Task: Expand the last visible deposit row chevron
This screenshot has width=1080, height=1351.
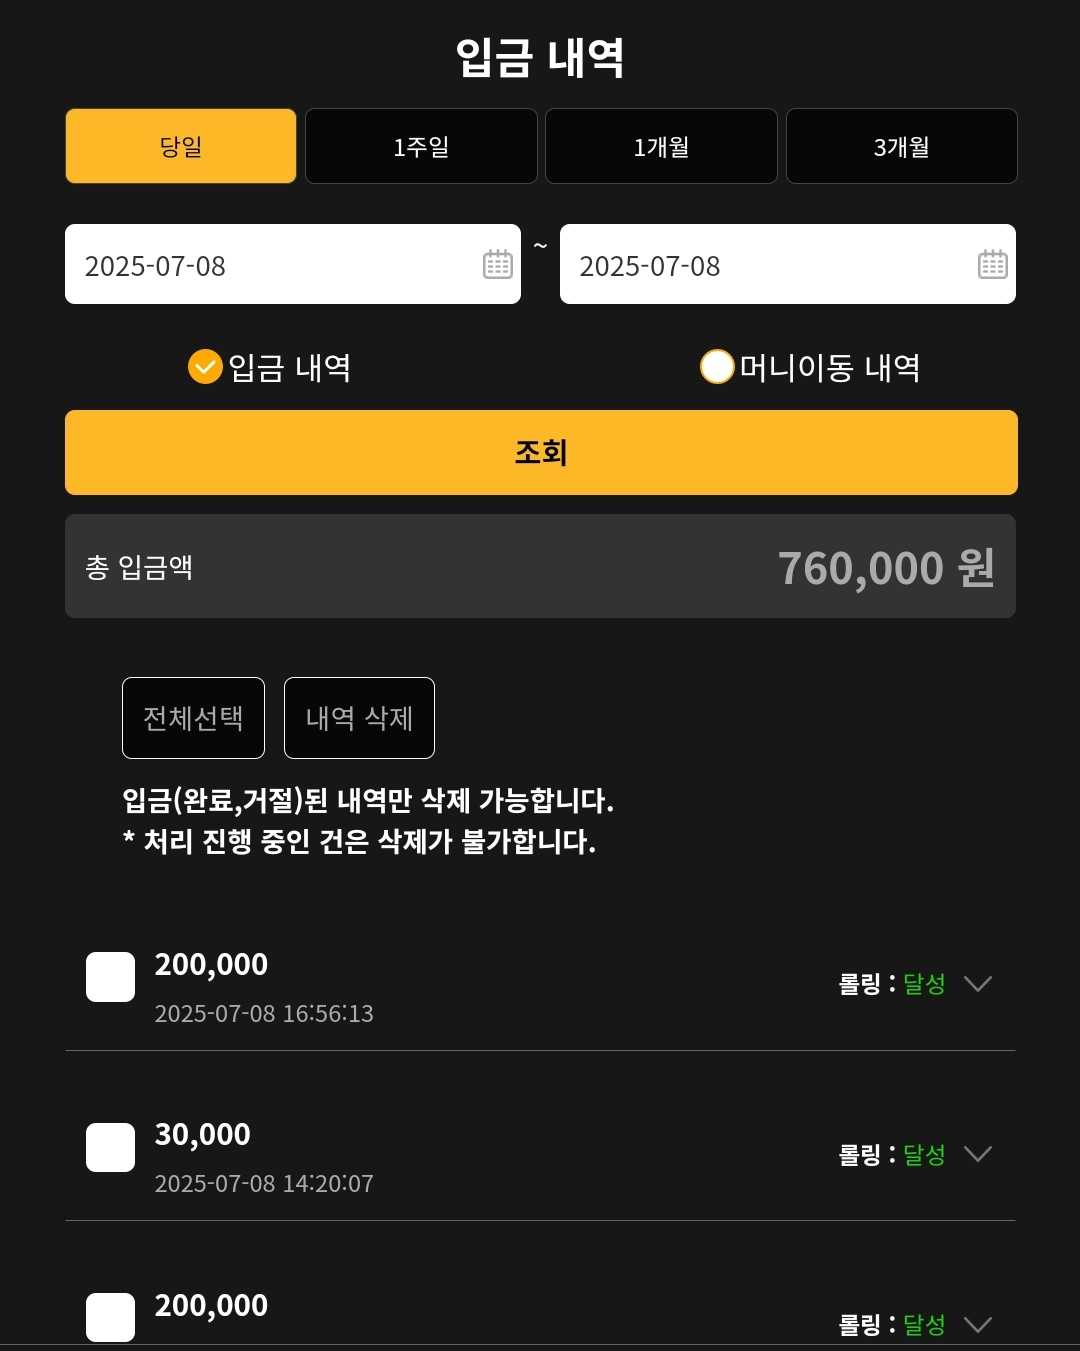Action: pos(977,1325)
